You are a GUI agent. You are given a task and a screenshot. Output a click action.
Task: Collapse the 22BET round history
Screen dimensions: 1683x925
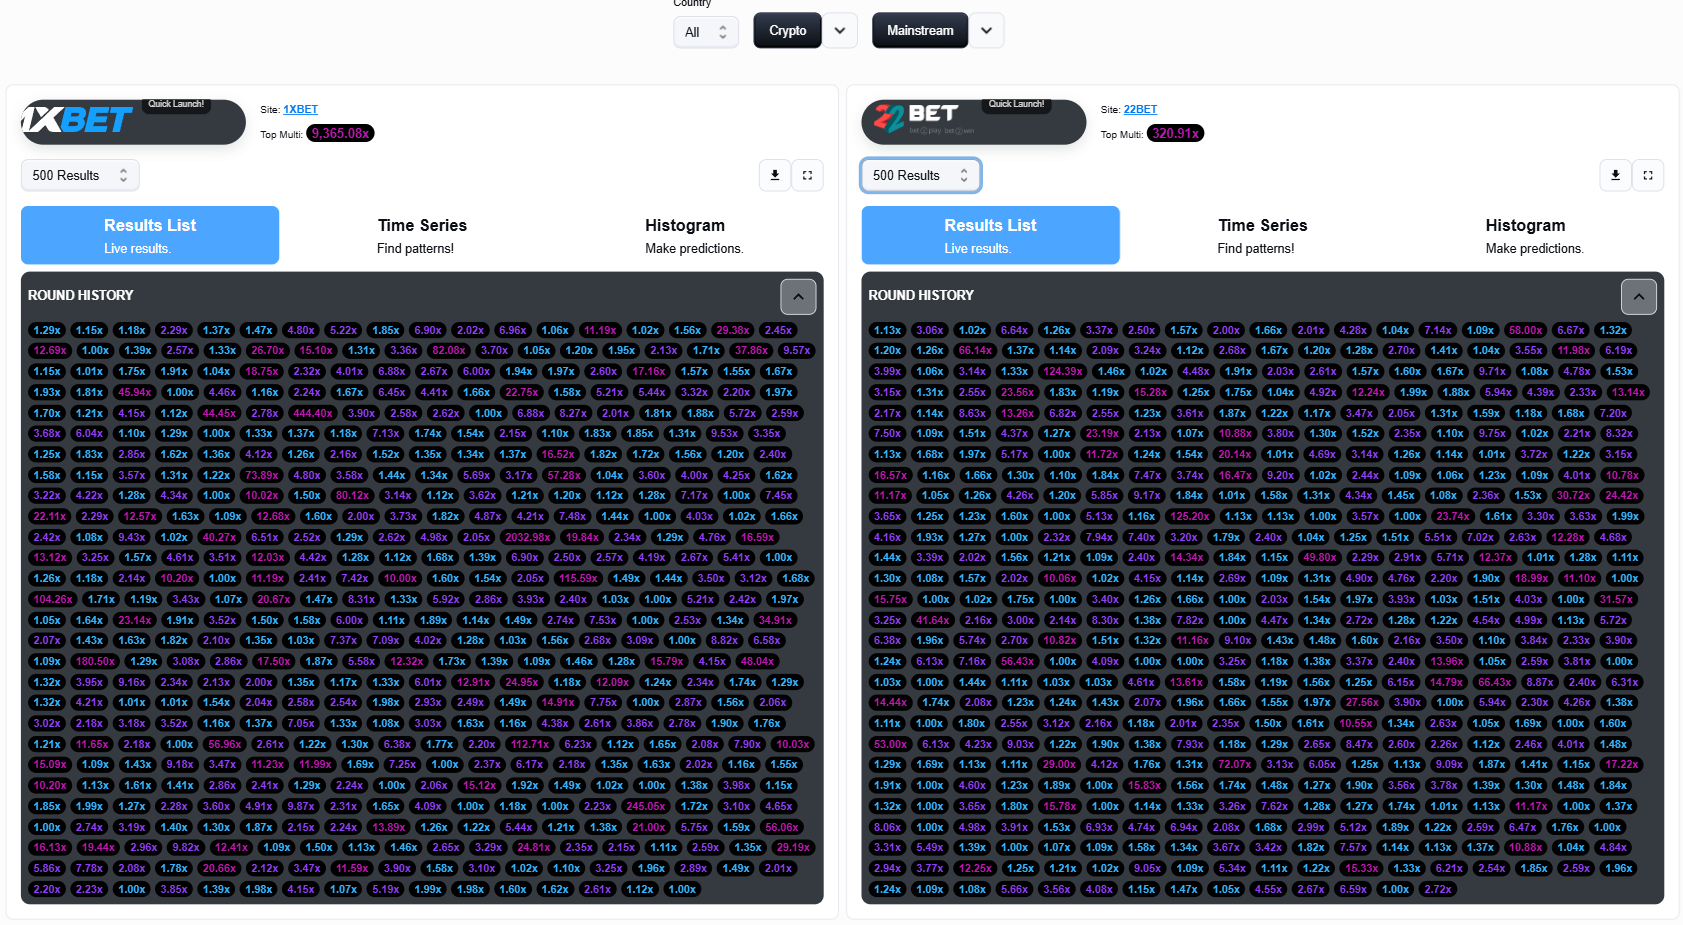coord(1639,296)
